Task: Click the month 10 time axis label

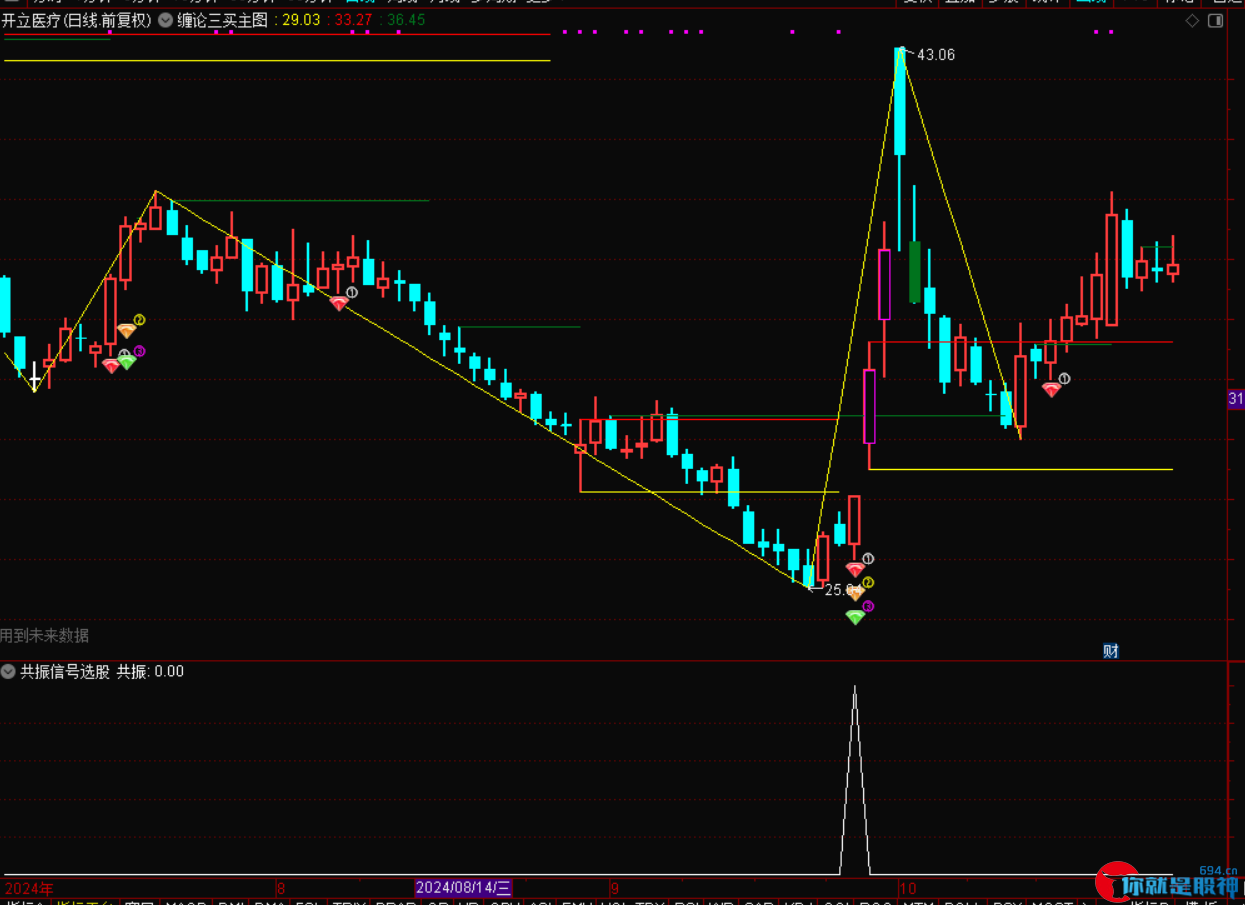Action: (x=907, y=887)
